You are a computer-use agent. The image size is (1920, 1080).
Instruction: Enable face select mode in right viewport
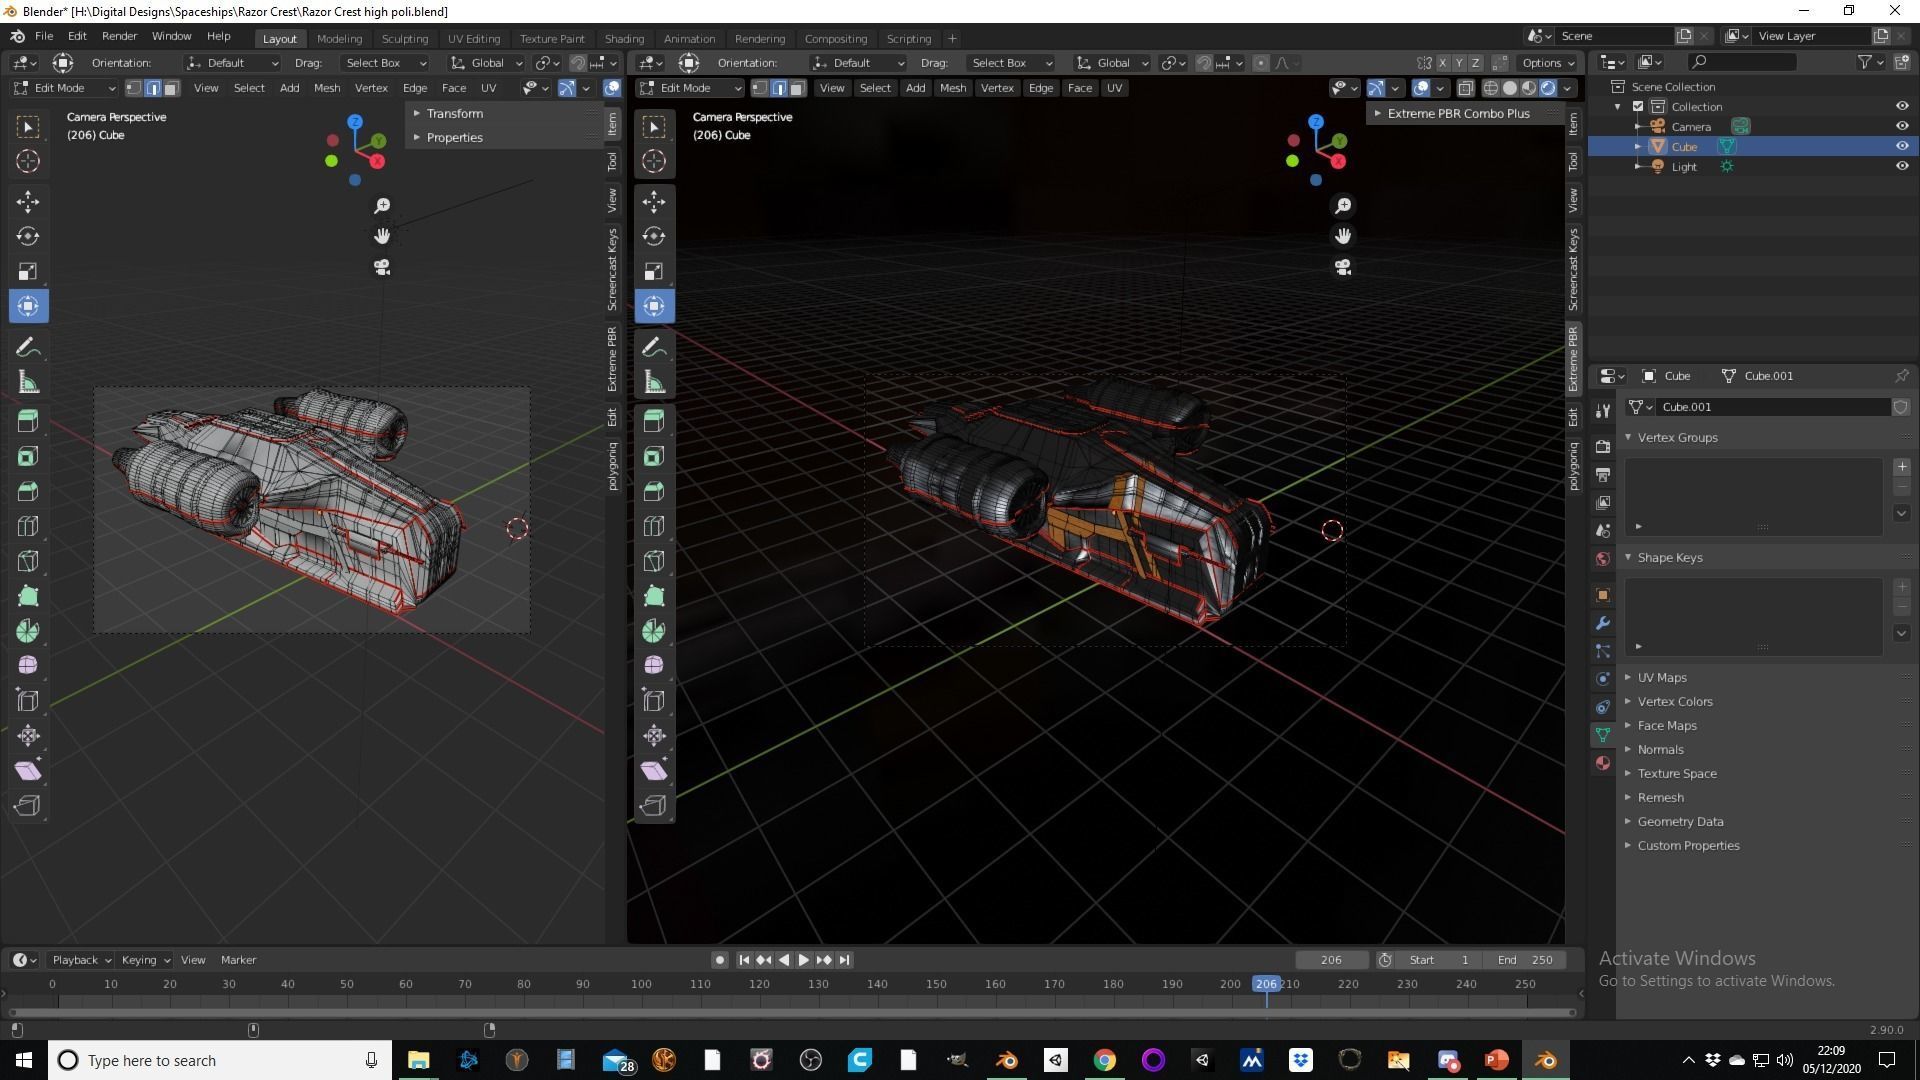click(797, 88)
